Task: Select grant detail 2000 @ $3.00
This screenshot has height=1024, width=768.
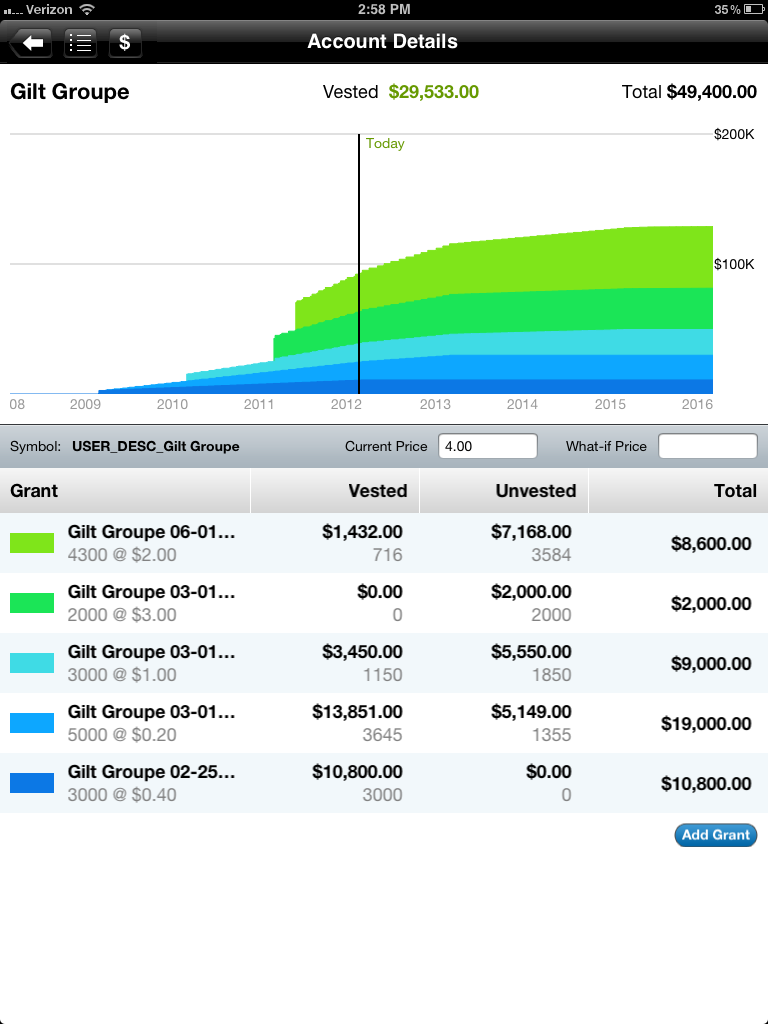Action: 122,615
